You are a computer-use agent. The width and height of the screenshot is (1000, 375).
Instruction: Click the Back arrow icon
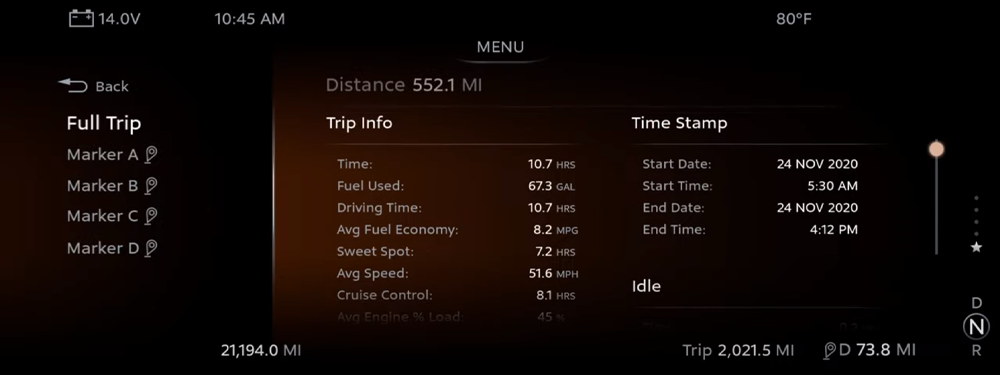pos(73,85)
